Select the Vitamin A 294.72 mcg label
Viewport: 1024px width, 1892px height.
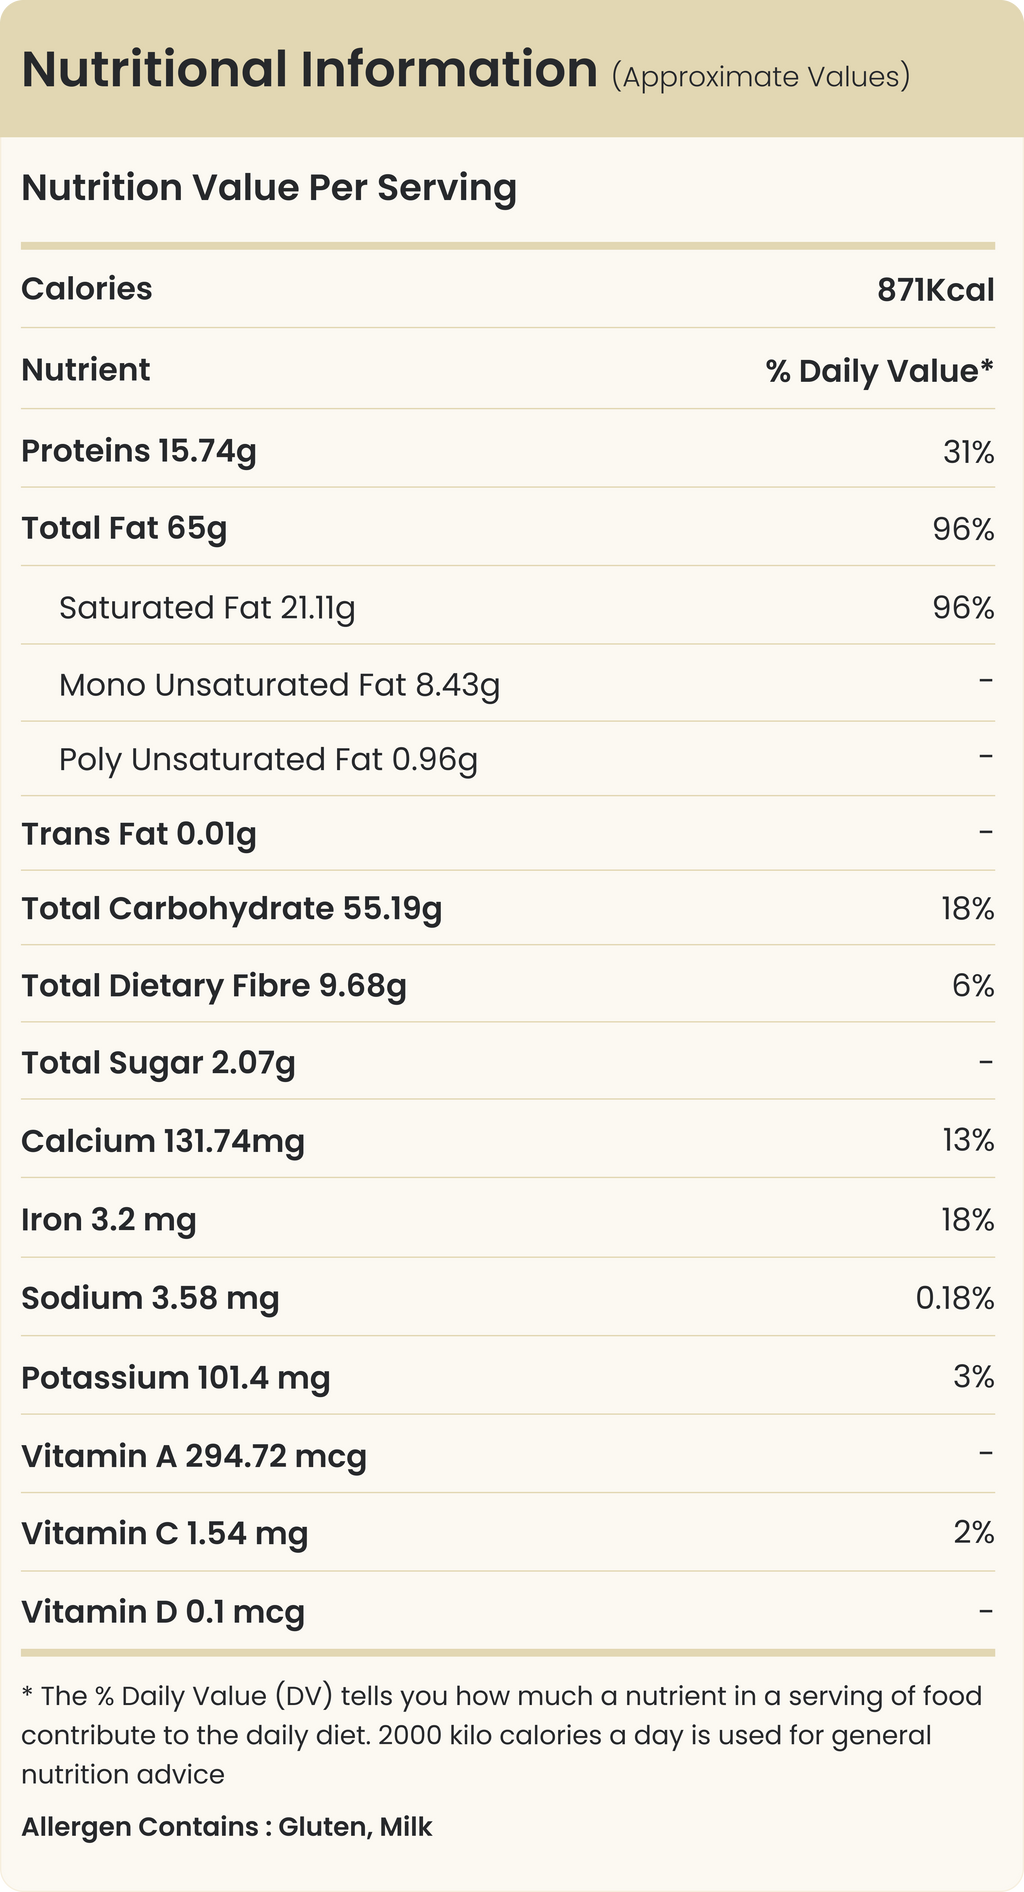tap(194, 1456)
